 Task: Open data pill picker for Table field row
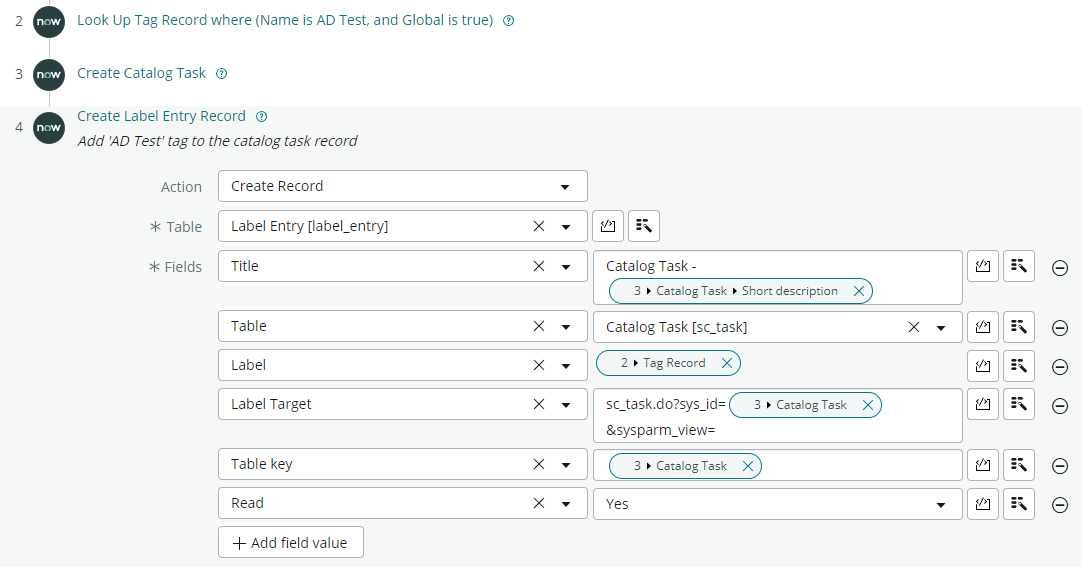click(1018, 326)
